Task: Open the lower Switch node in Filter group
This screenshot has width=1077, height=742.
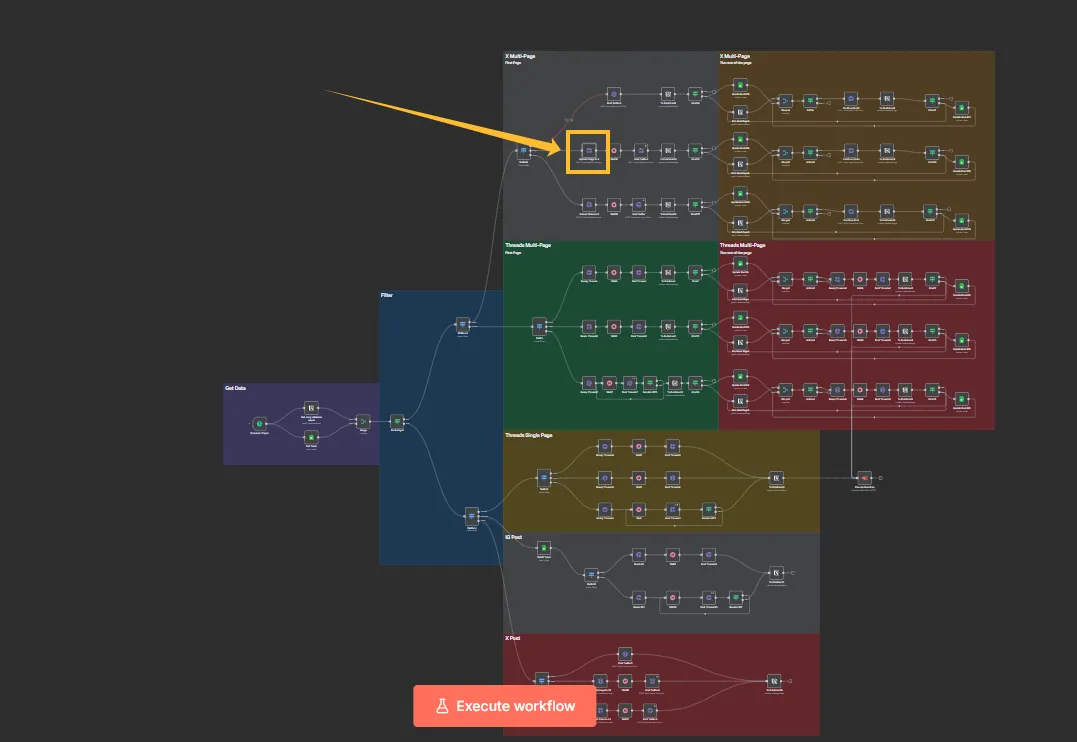Action: click(471, 516)
